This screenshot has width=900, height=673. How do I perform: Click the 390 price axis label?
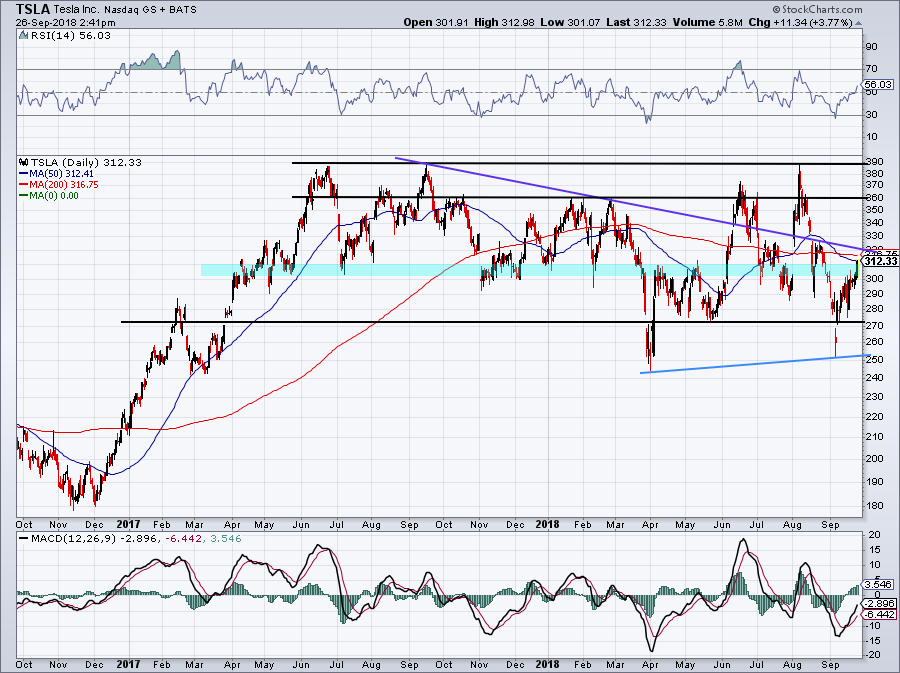(875, 162)
